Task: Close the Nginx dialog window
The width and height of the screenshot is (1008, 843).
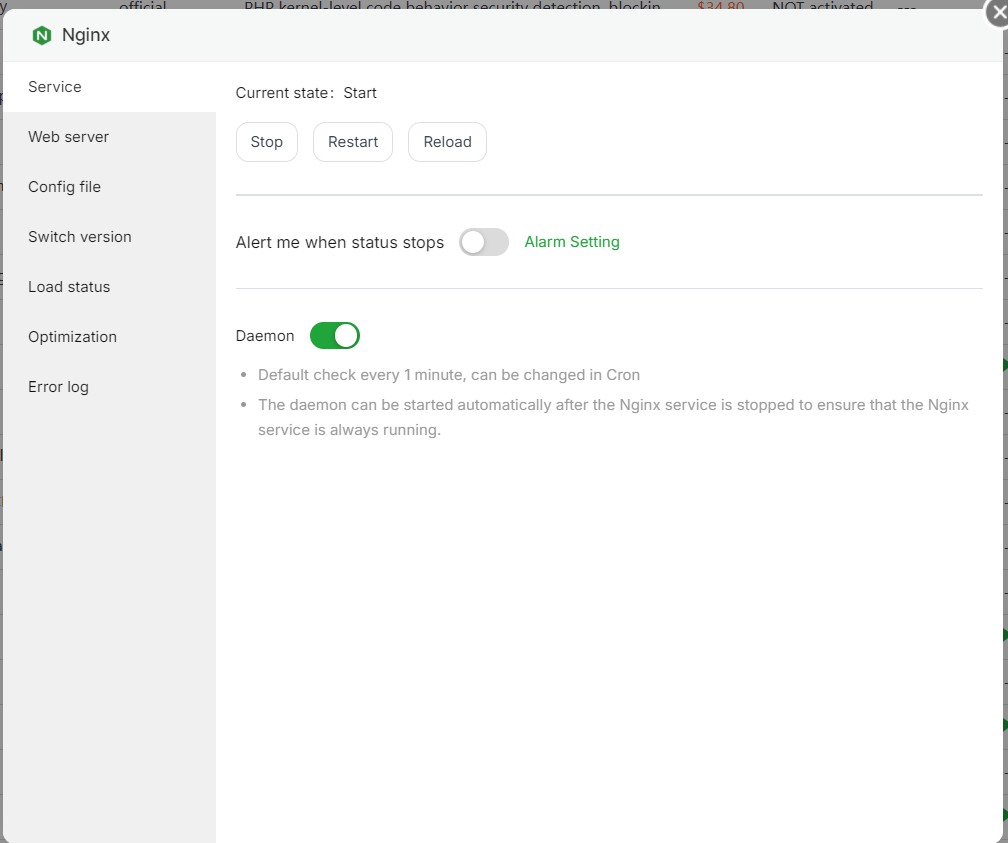Action: [998, 12]
